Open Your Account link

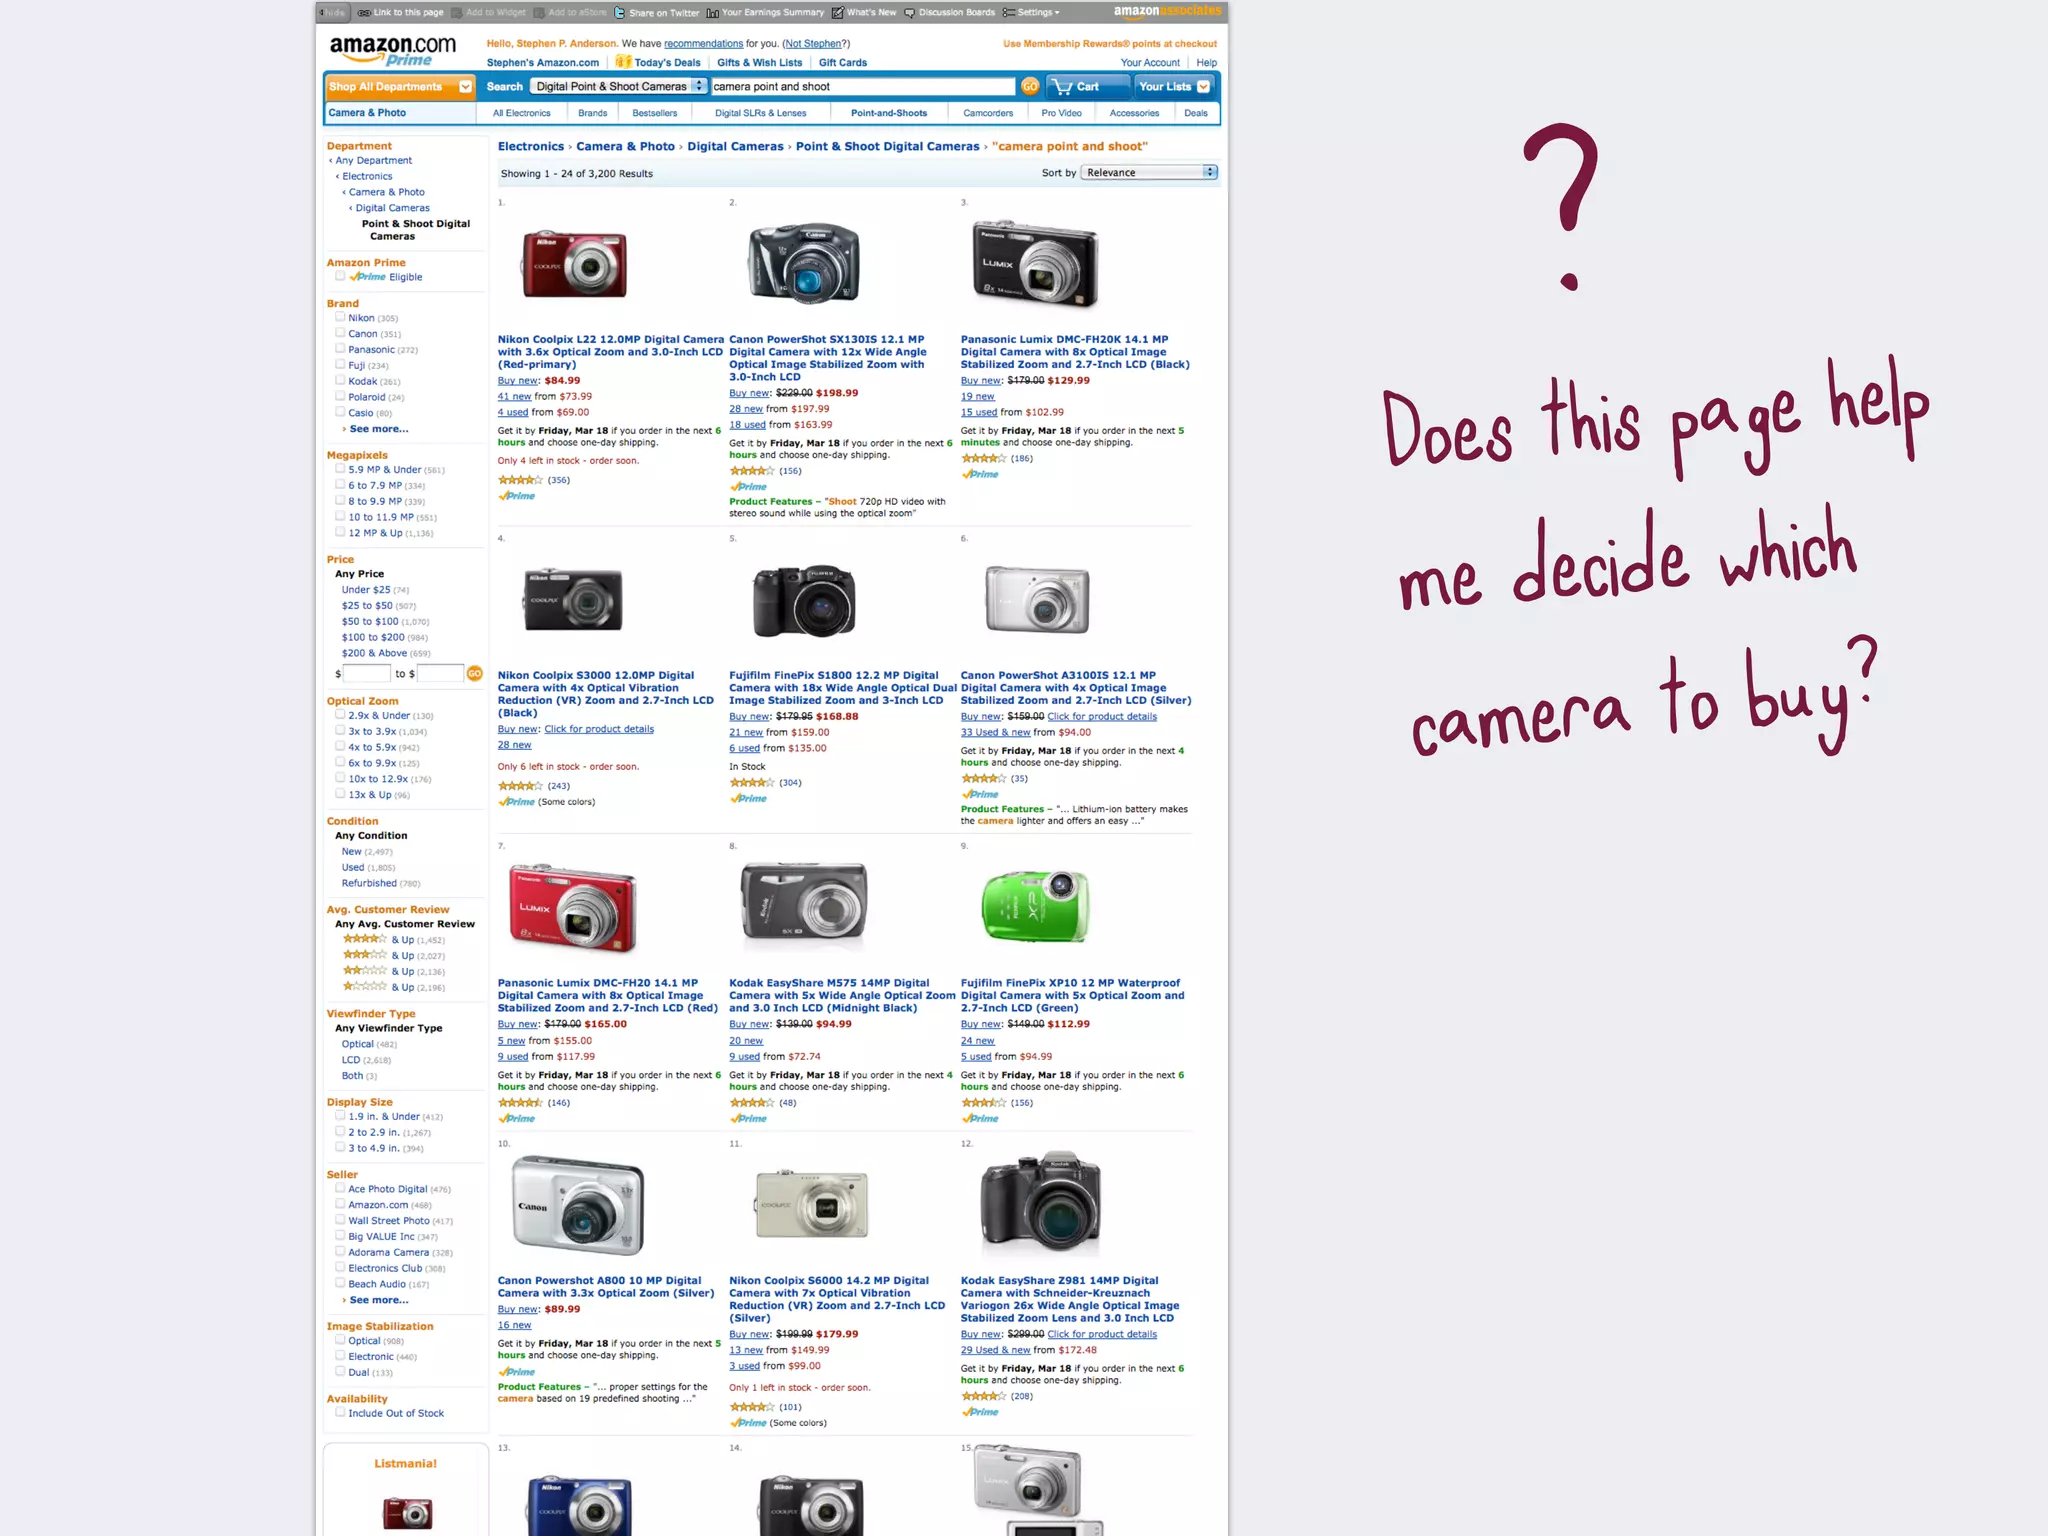[1150, 63]
